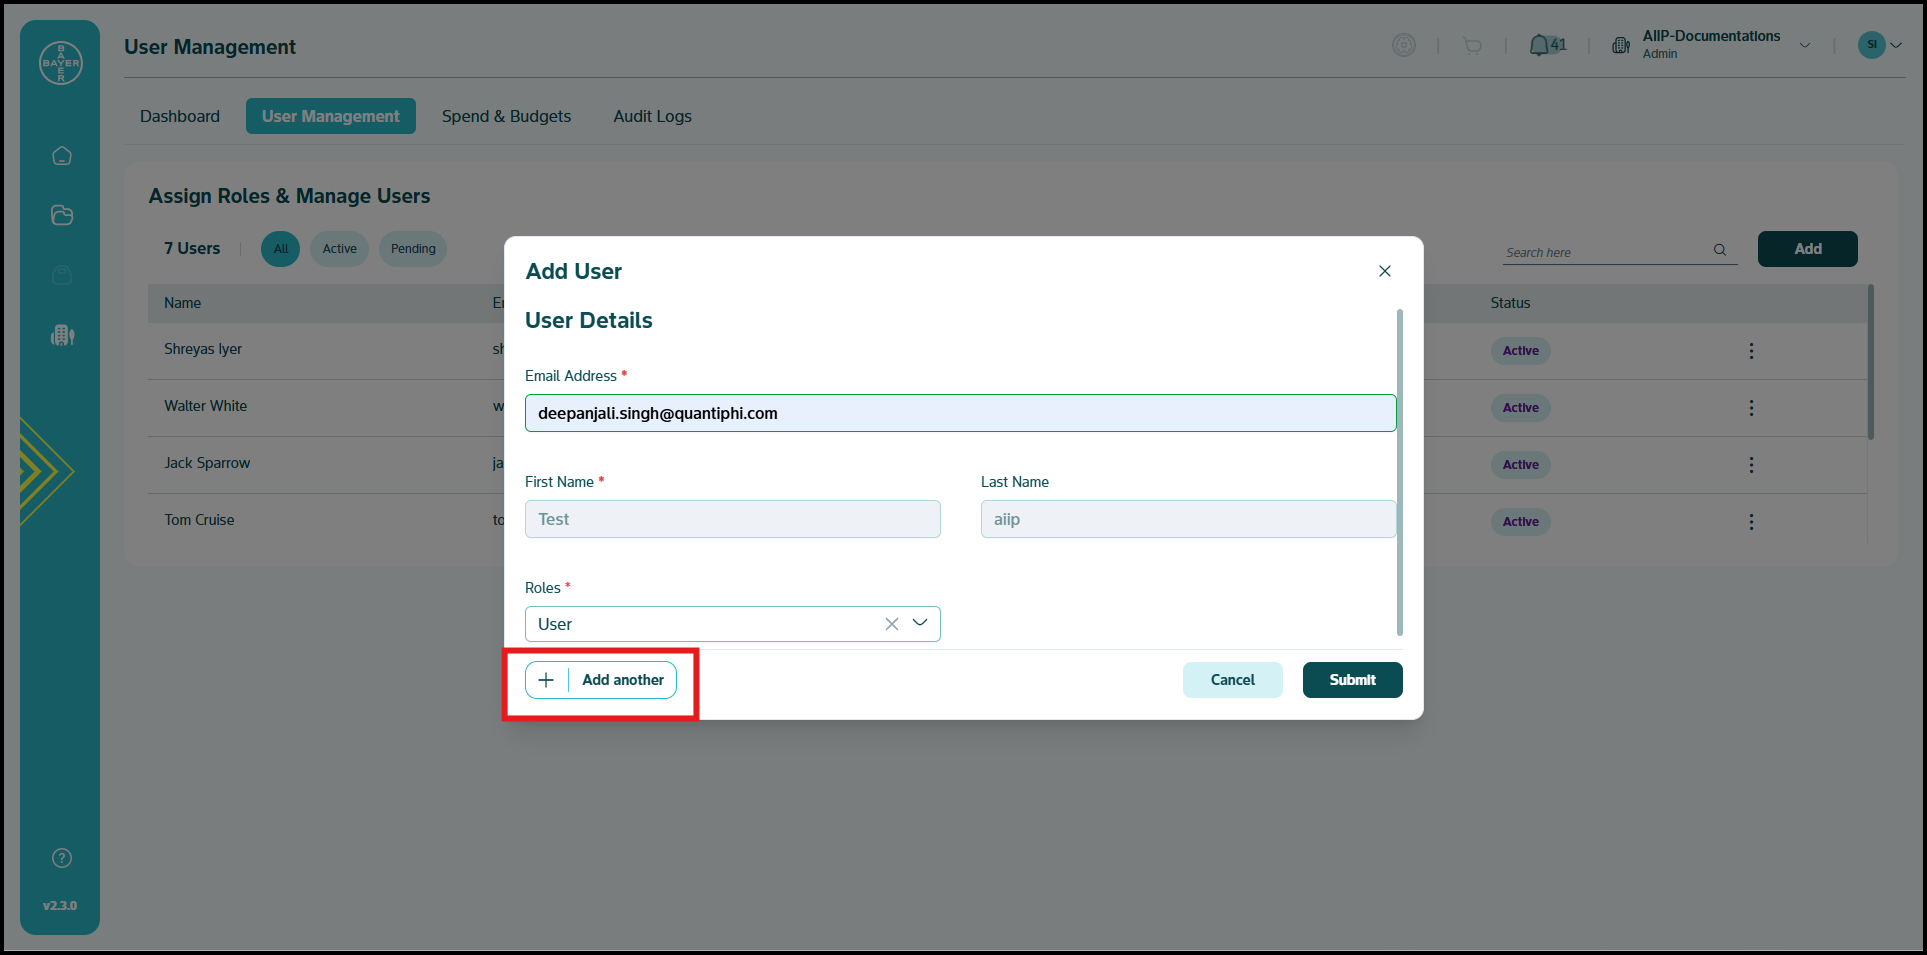
Task: Click the organization building sidebar icon
Action: [62, 335]
